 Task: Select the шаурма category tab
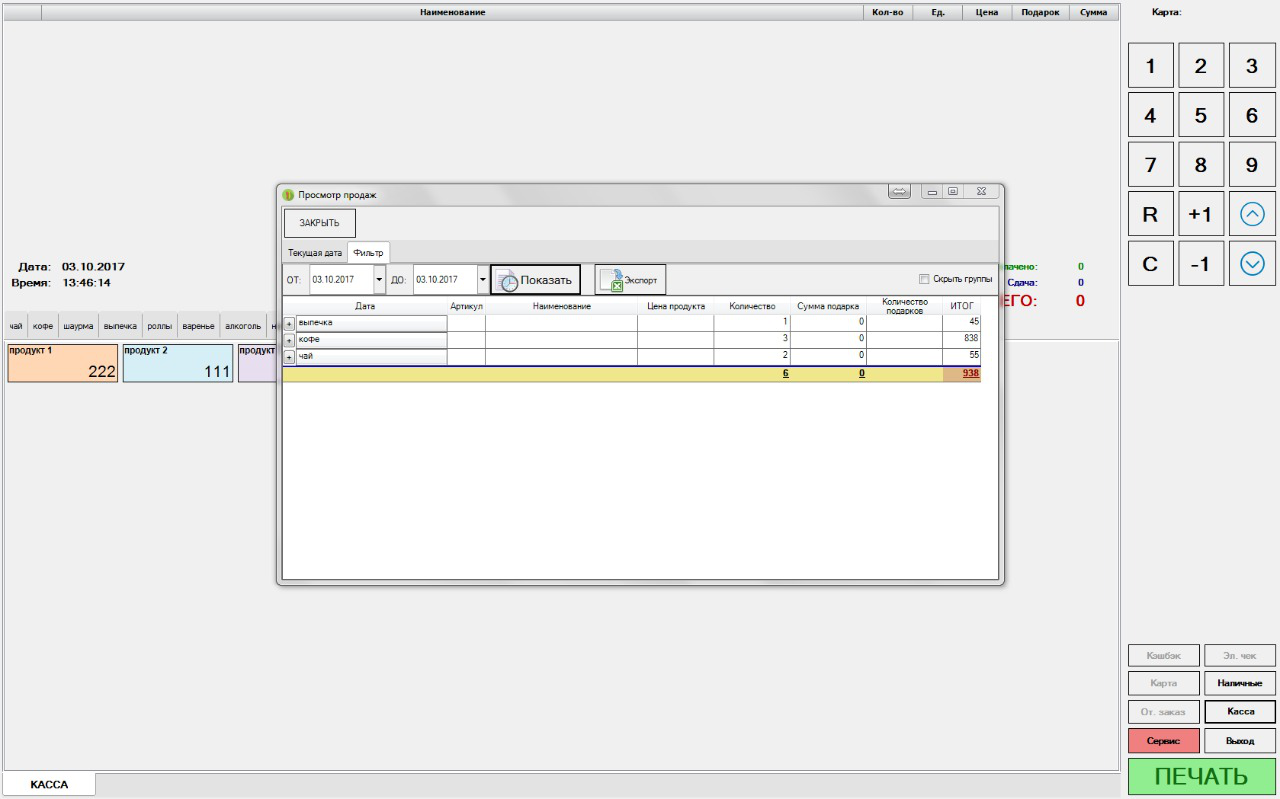(x=78, y=326)
